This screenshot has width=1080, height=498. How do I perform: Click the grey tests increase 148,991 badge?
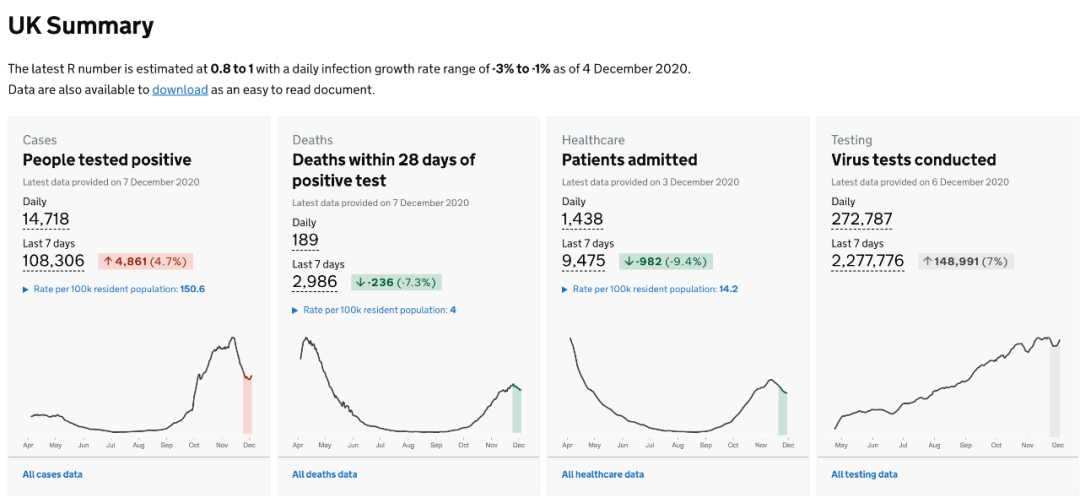(x=965, y=261)
